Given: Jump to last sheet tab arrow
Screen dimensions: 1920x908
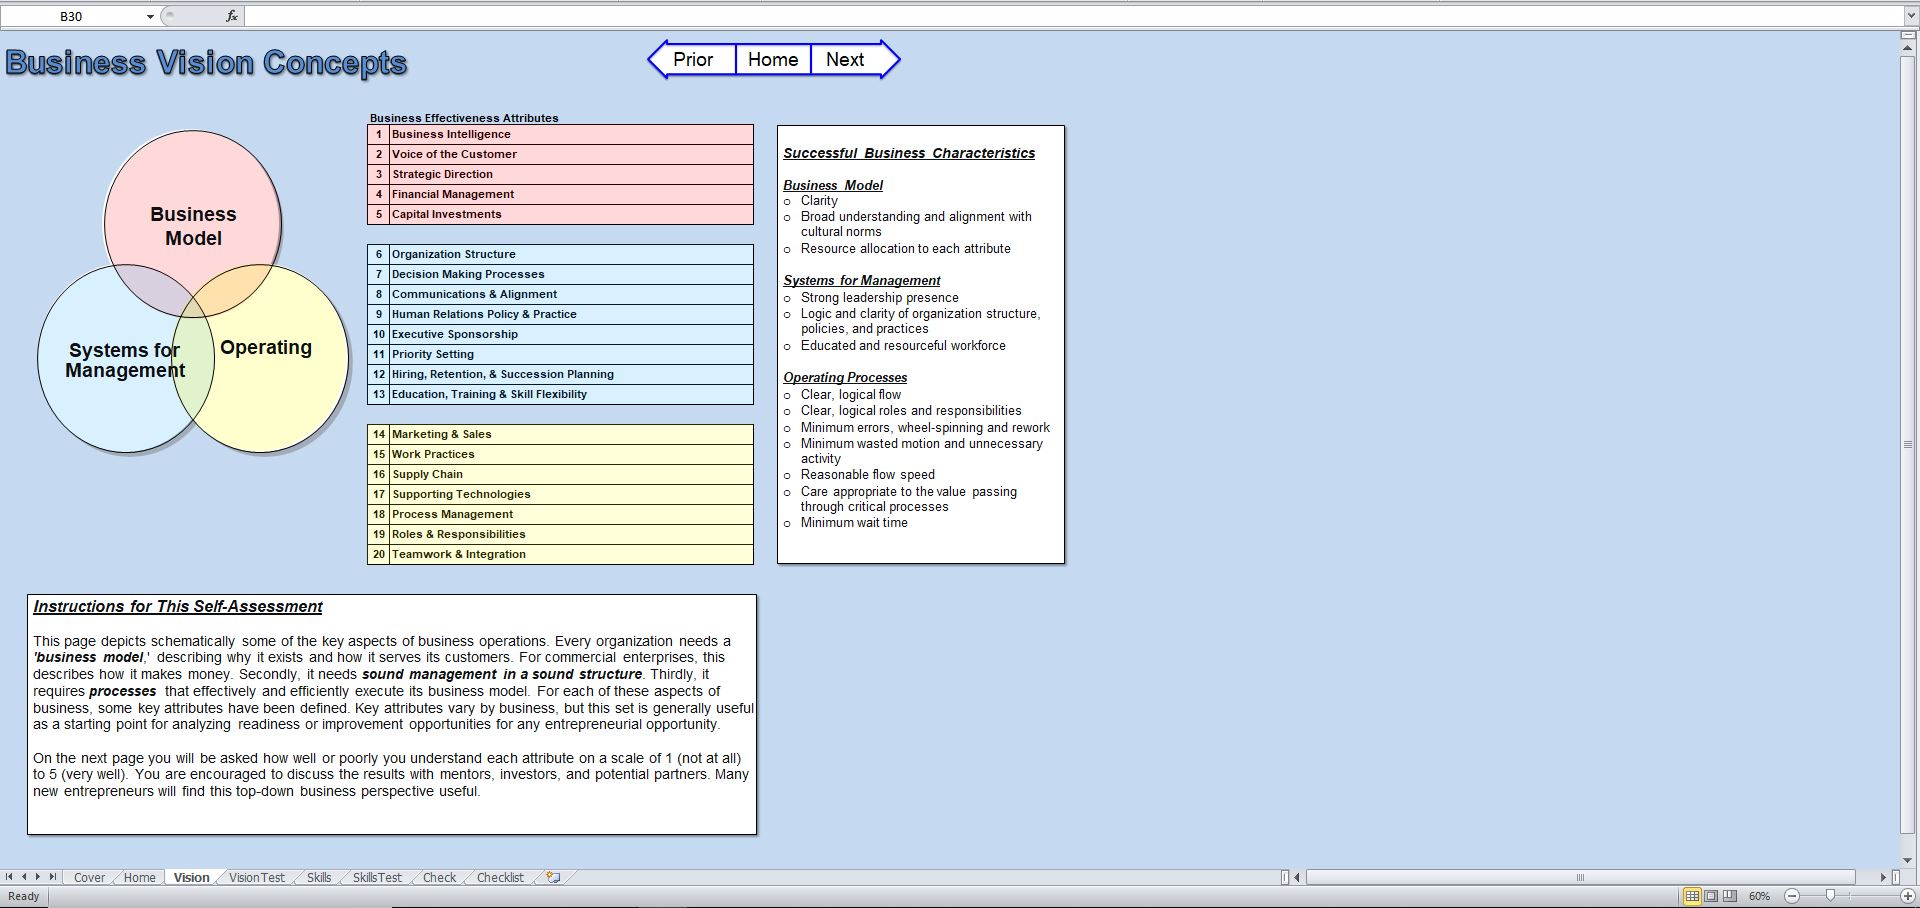Looking at the screenshot, I should (x=53, y=877).
